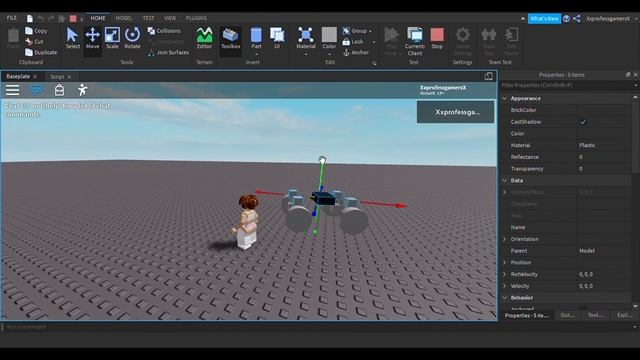640x360 pixels.
Task: Anchor the selected parts
Action: pos(356,52)
